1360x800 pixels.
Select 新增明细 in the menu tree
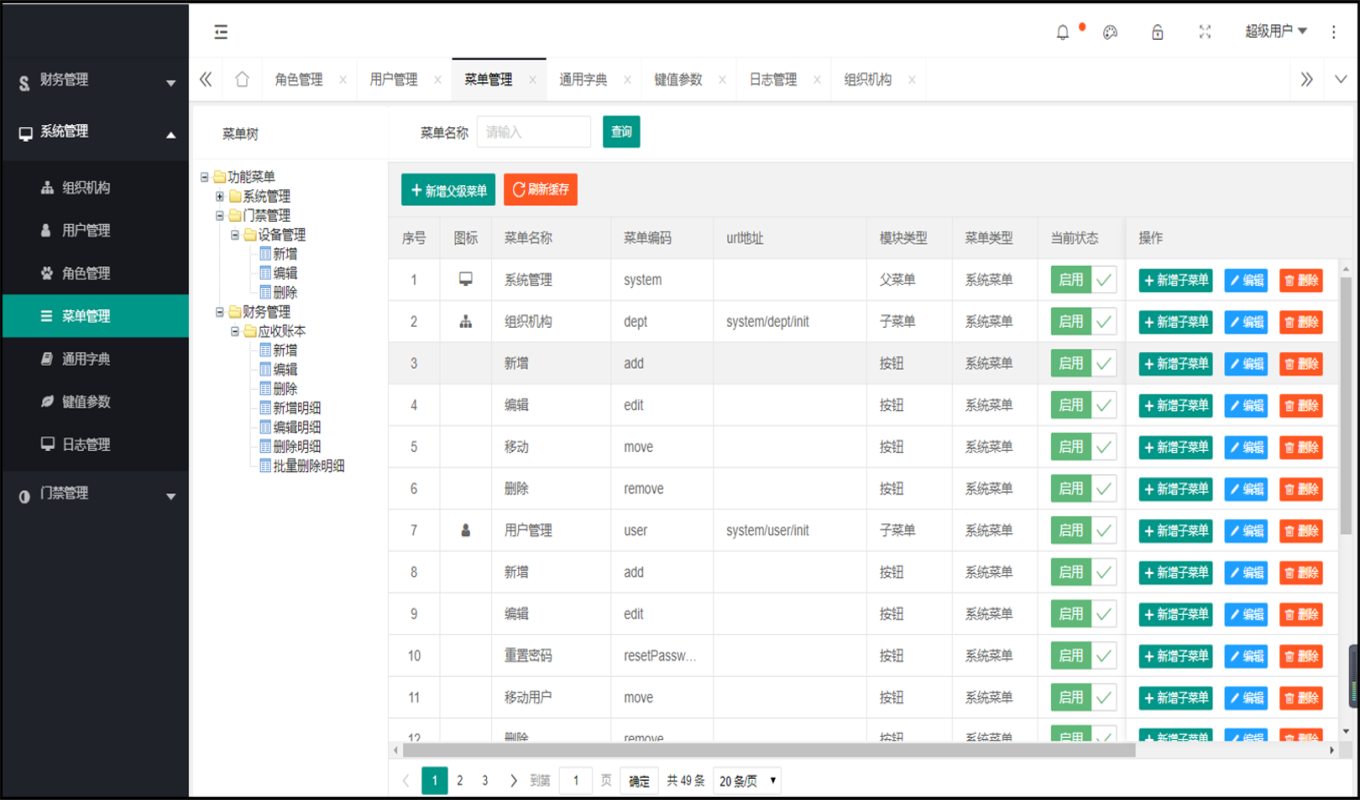click(x=297, y=408)
